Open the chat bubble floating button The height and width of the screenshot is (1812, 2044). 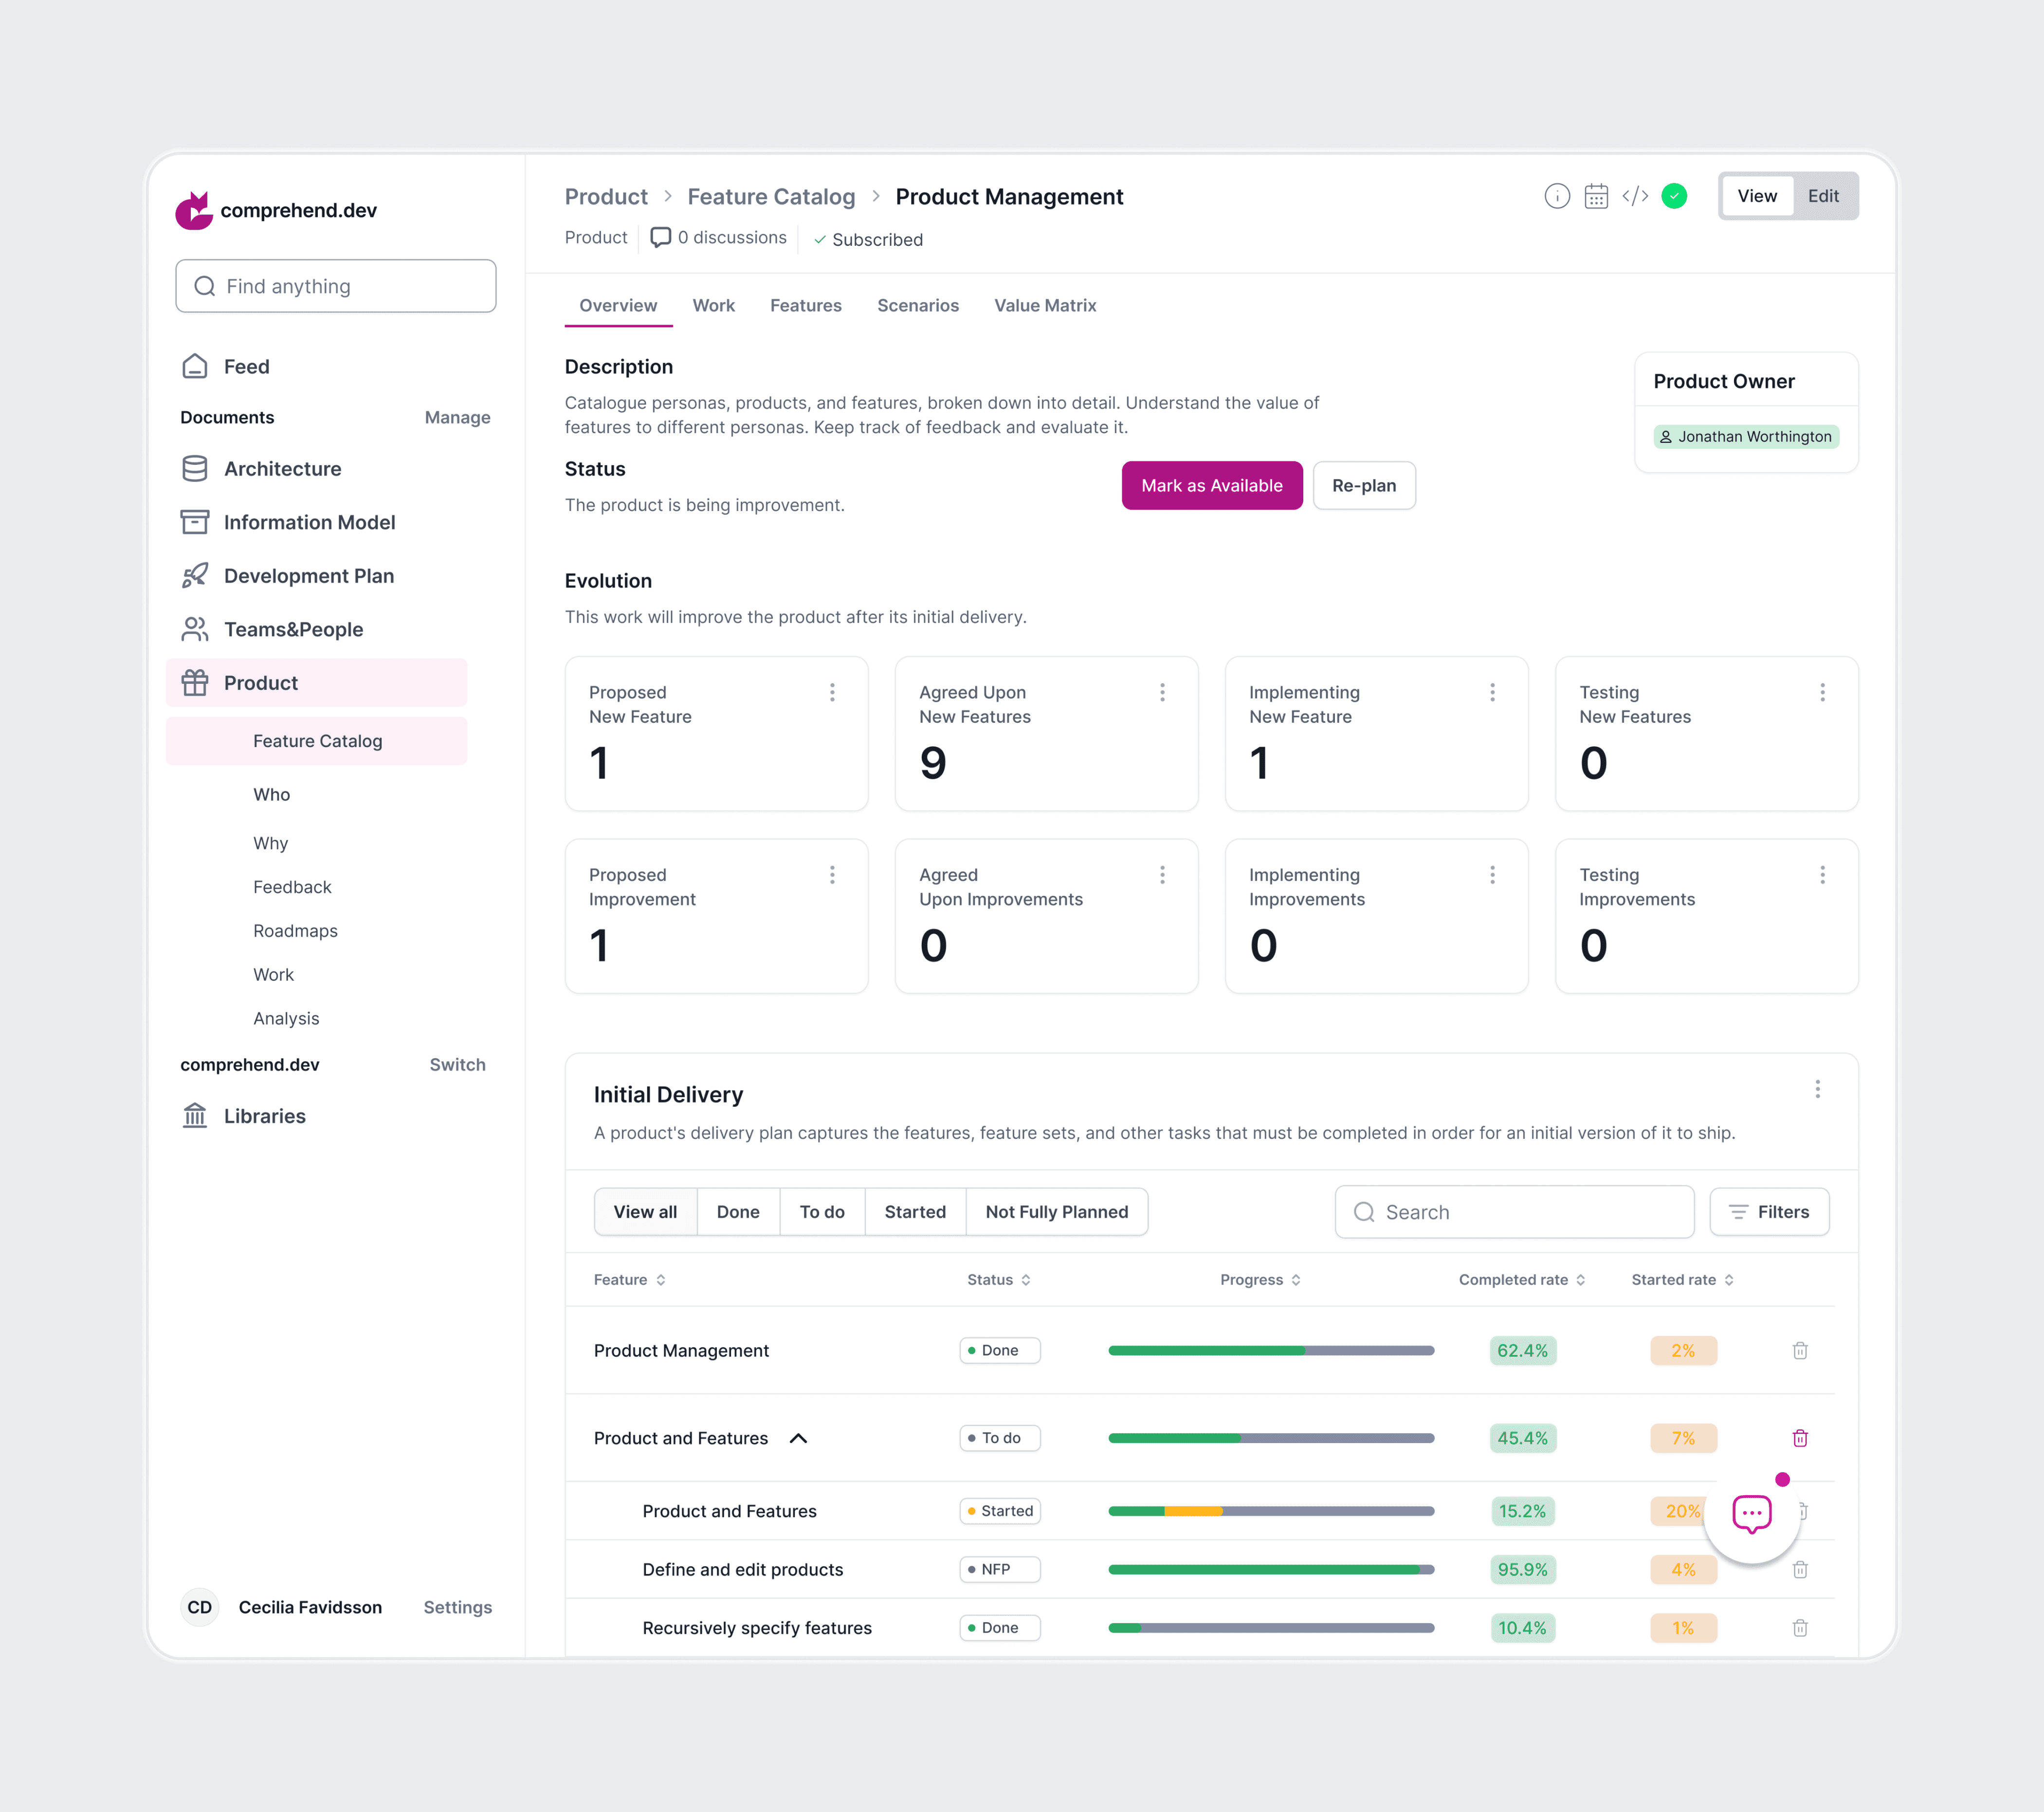click(1751, 1514)
